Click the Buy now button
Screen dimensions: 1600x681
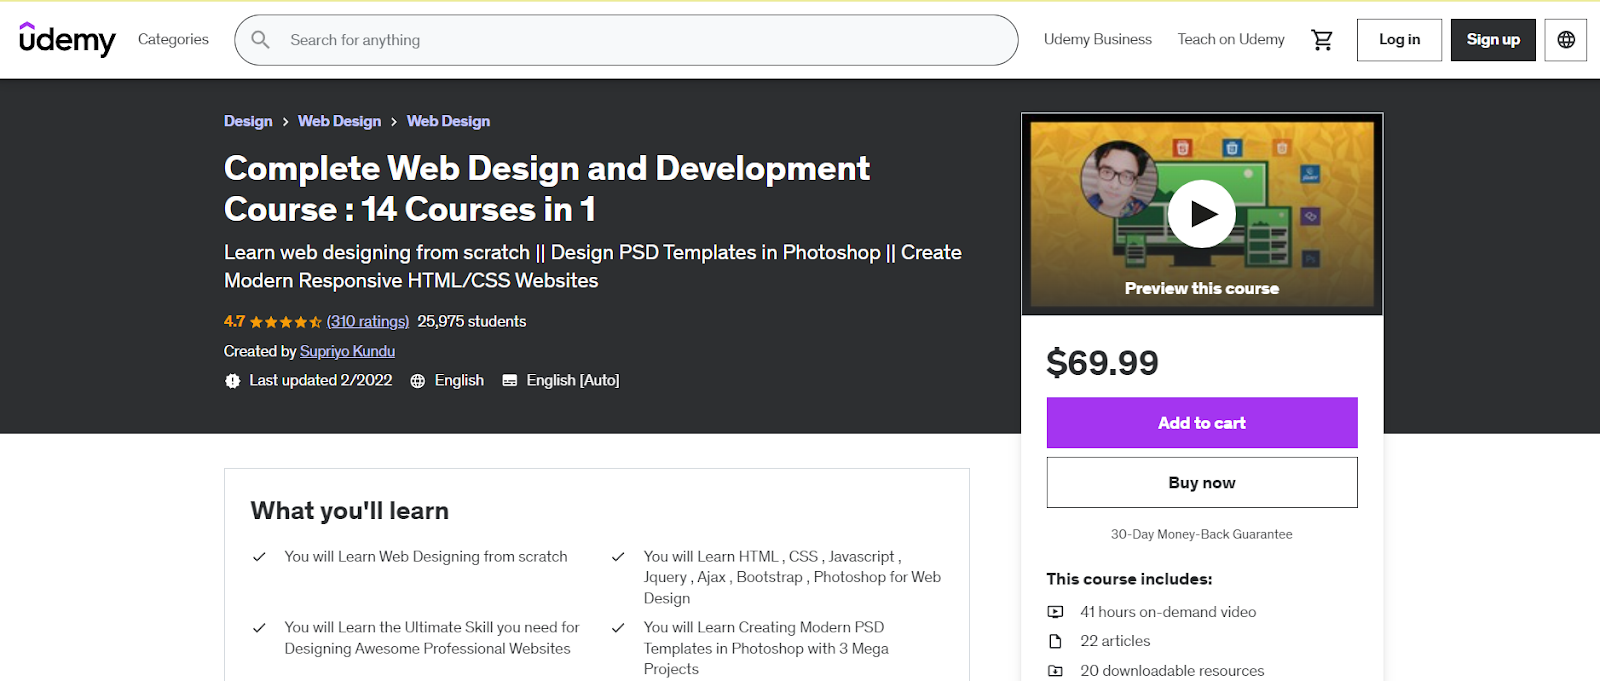[x=1201, y=483]
